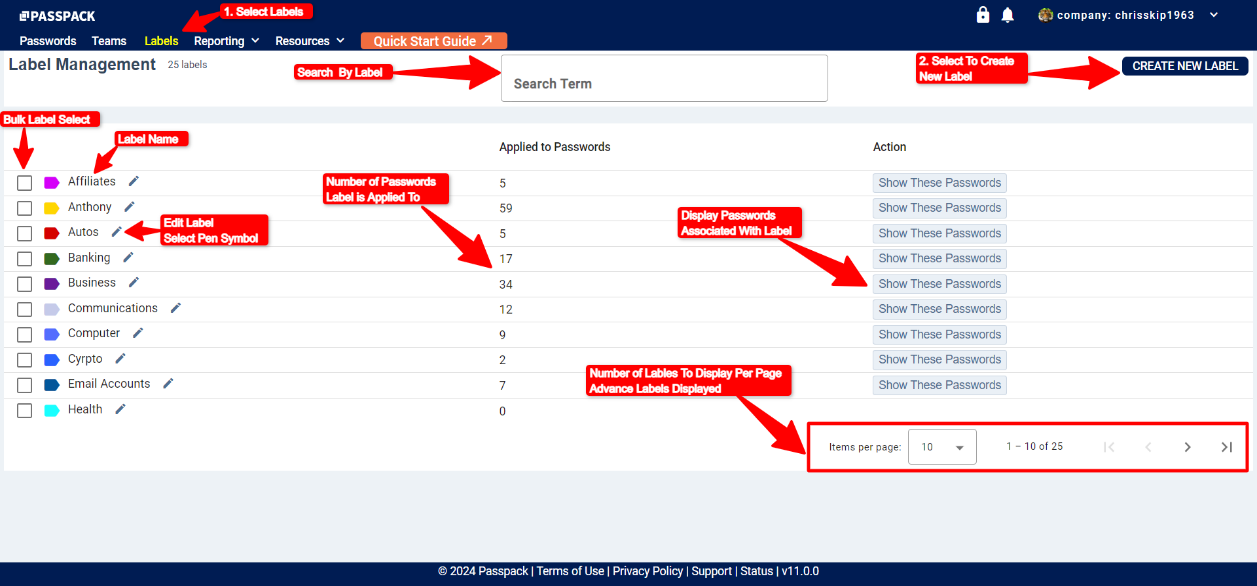Show passwords for Computer label
The width and height of the screenshot is (1257, 586).
940,334
